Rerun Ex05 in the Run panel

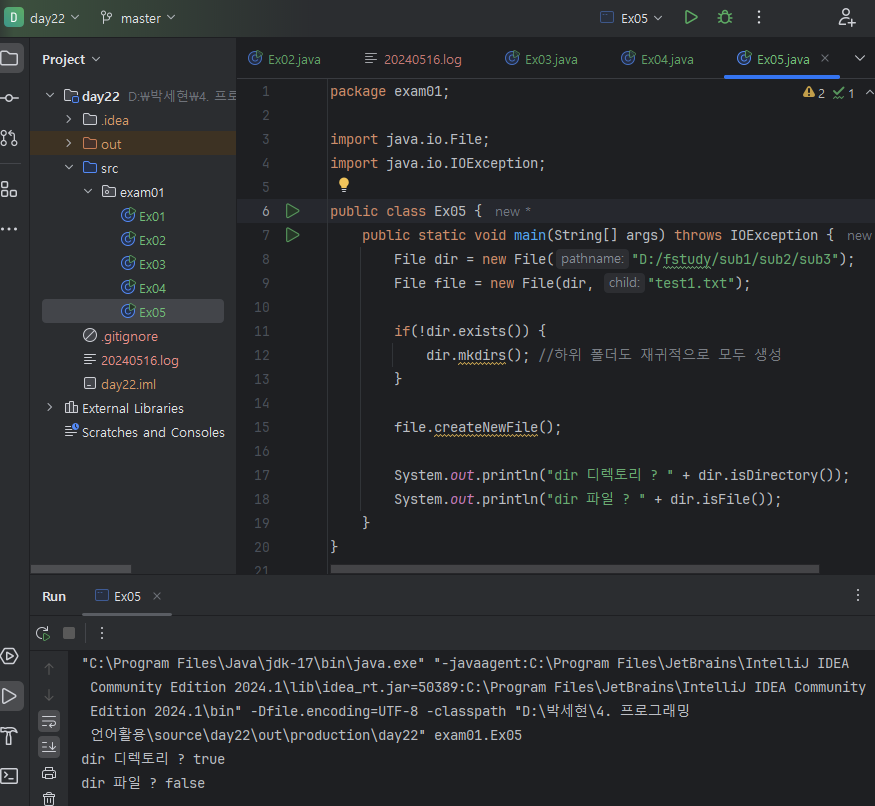(43, 633)
